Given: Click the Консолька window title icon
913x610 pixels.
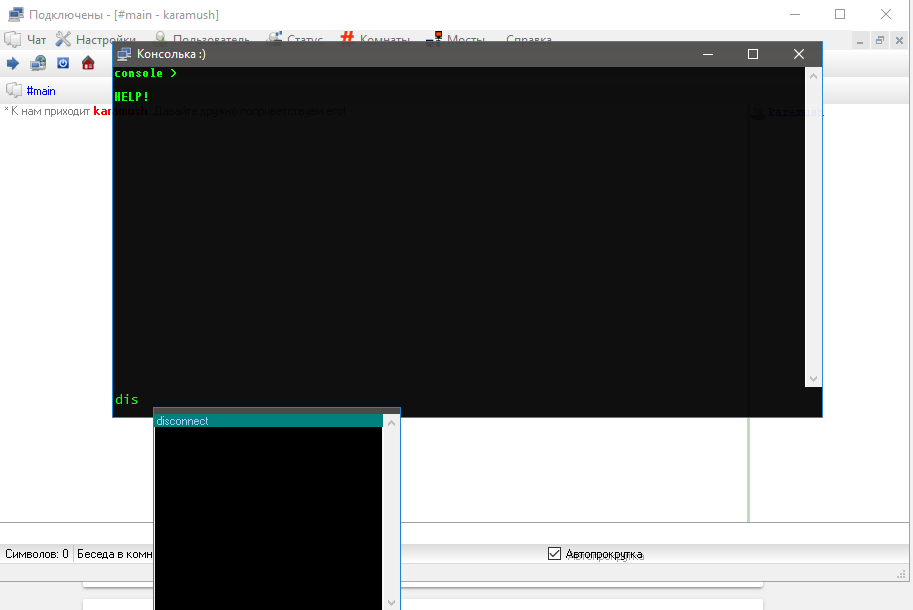Looking at the screenshot, I should click(x=124, y=54).
